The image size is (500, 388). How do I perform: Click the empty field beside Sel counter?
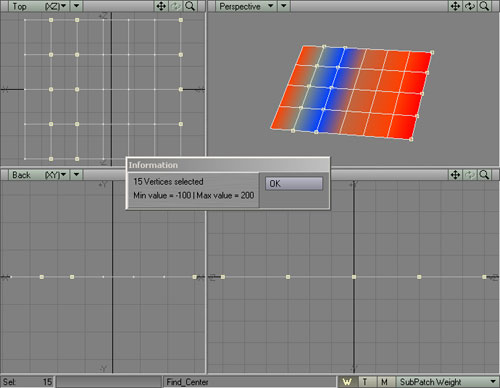click(109, 382)
